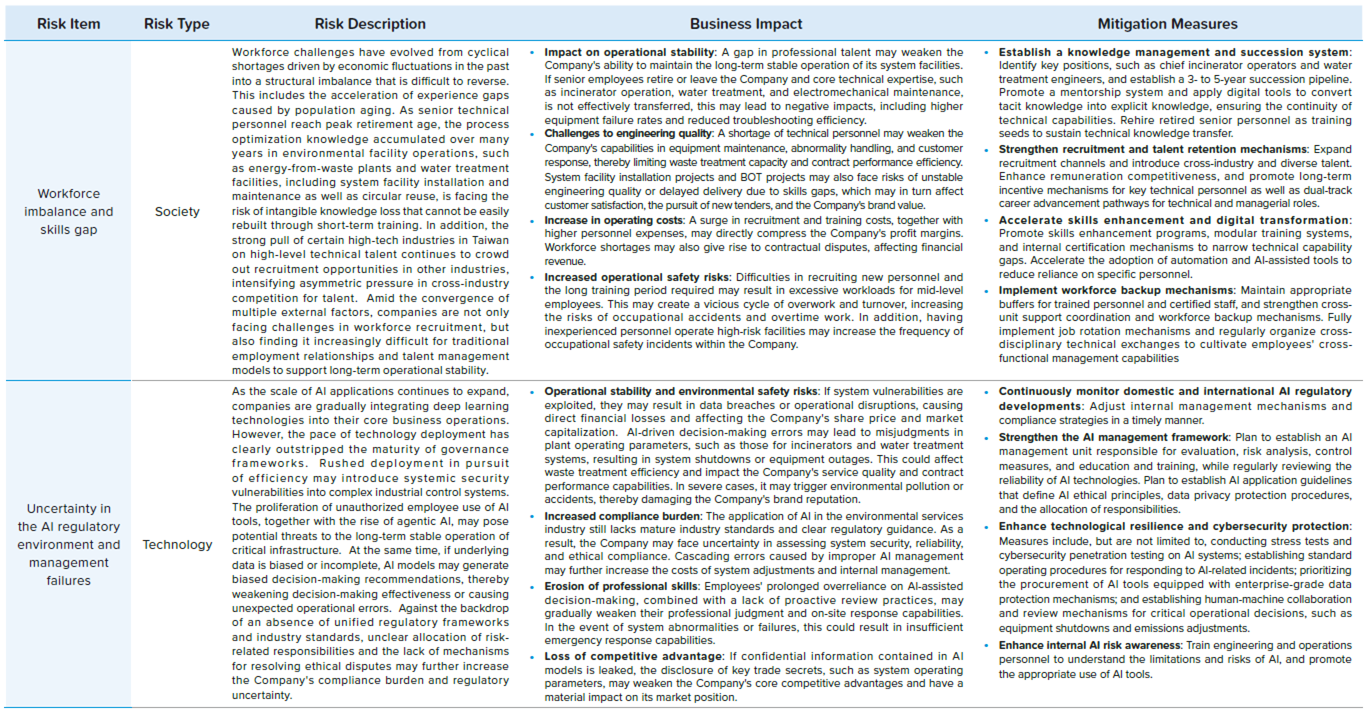Select the AI regulatory uncertainty risk item cell
This screenshot has width=1371, height=714.
click(x=69, y=545)
